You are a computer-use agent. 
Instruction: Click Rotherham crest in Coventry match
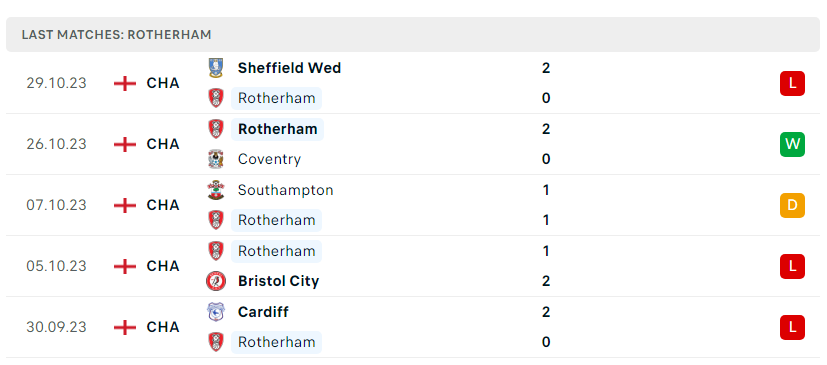[x=216, y=129]
